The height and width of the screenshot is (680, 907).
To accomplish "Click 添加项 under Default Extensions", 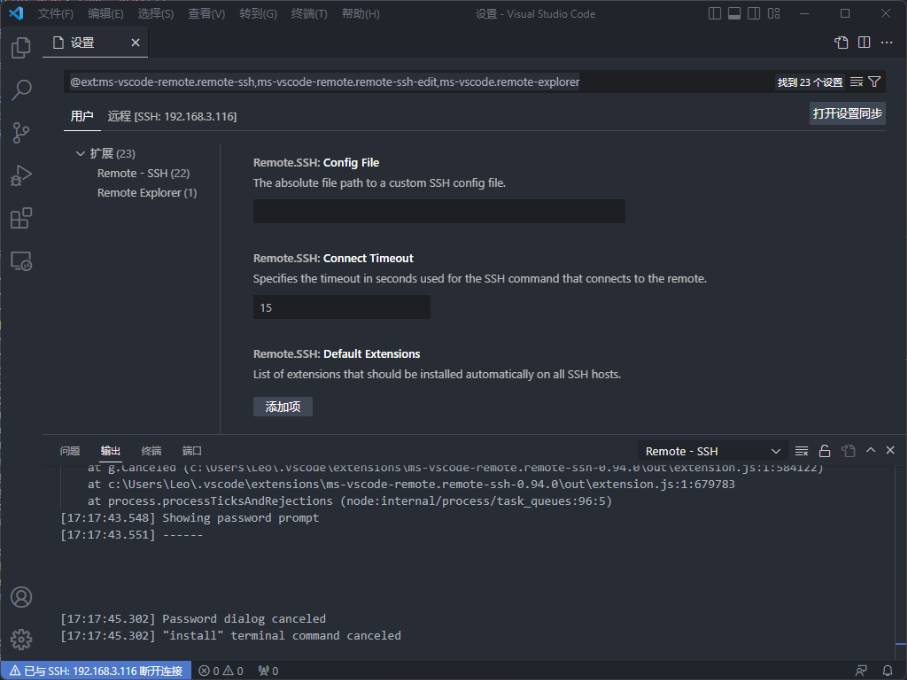I will click(283, 406).
